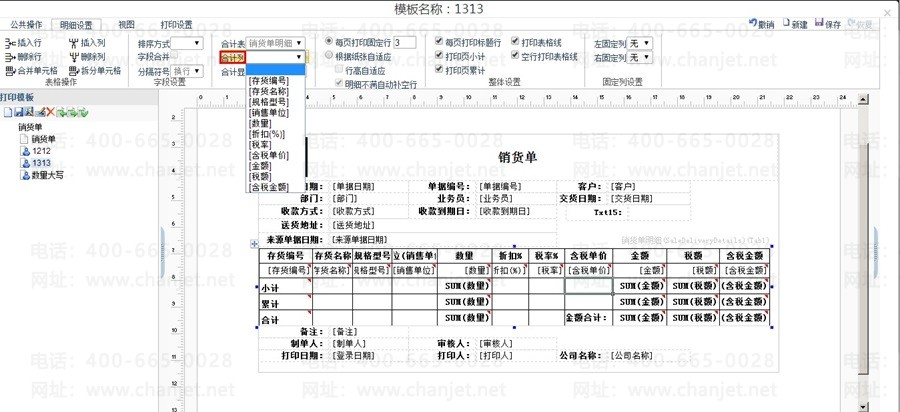900x412 pixels.
Task: Click the 新建 new page icon
Action: [x=786, y=23]
